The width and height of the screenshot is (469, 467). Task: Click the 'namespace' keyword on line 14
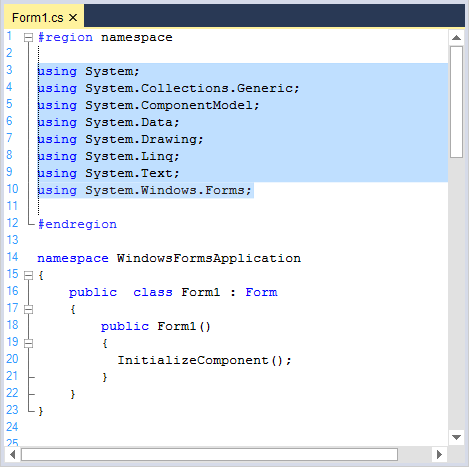(73, 259)
